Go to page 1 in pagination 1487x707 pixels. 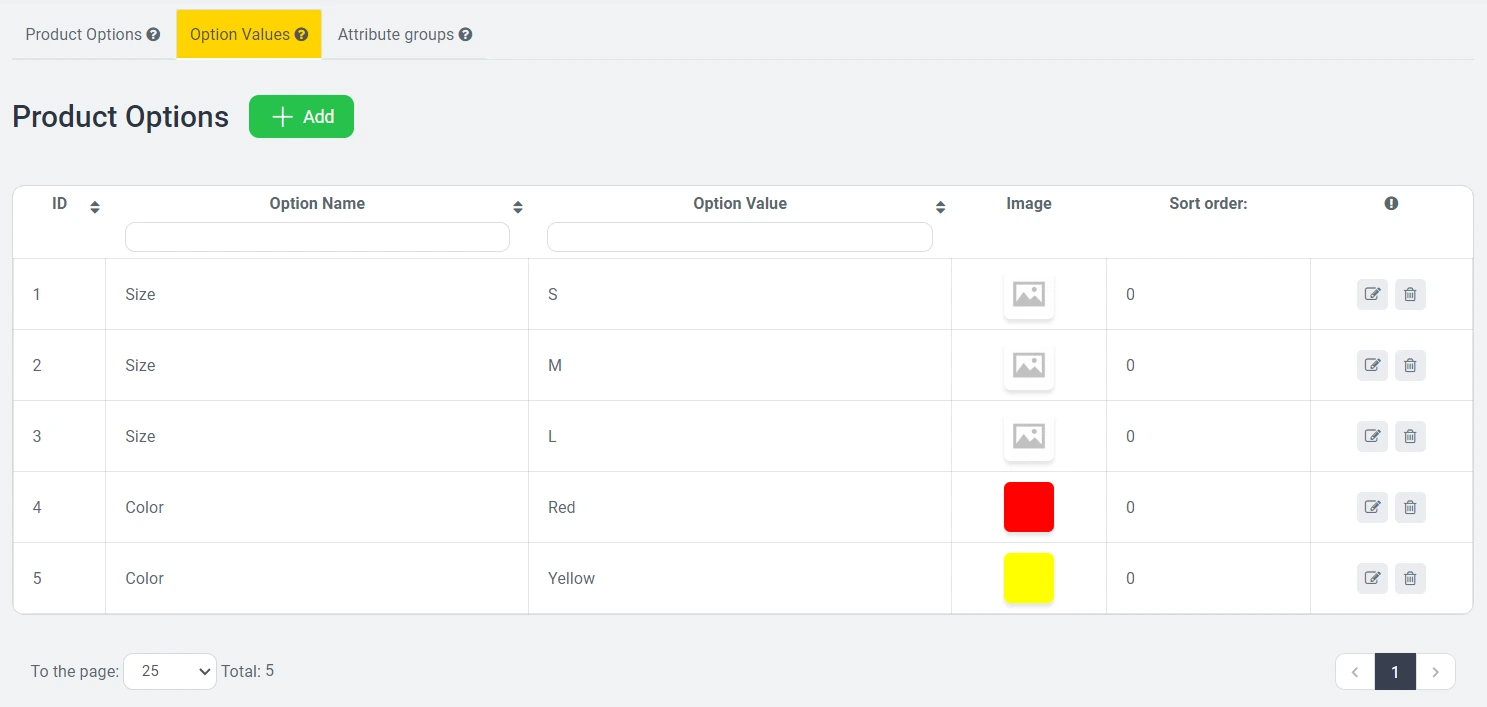pyautogui.click(x=1395, y=672)
